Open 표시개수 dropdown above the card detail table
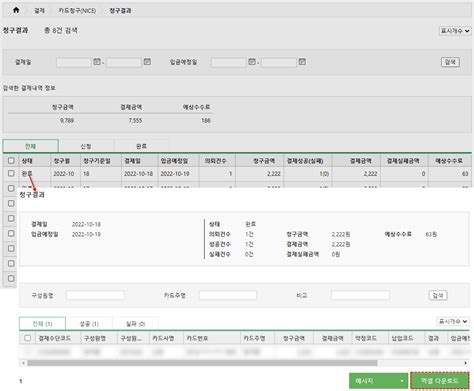Viewport: 474px width, 391px height. pos(453,321)
